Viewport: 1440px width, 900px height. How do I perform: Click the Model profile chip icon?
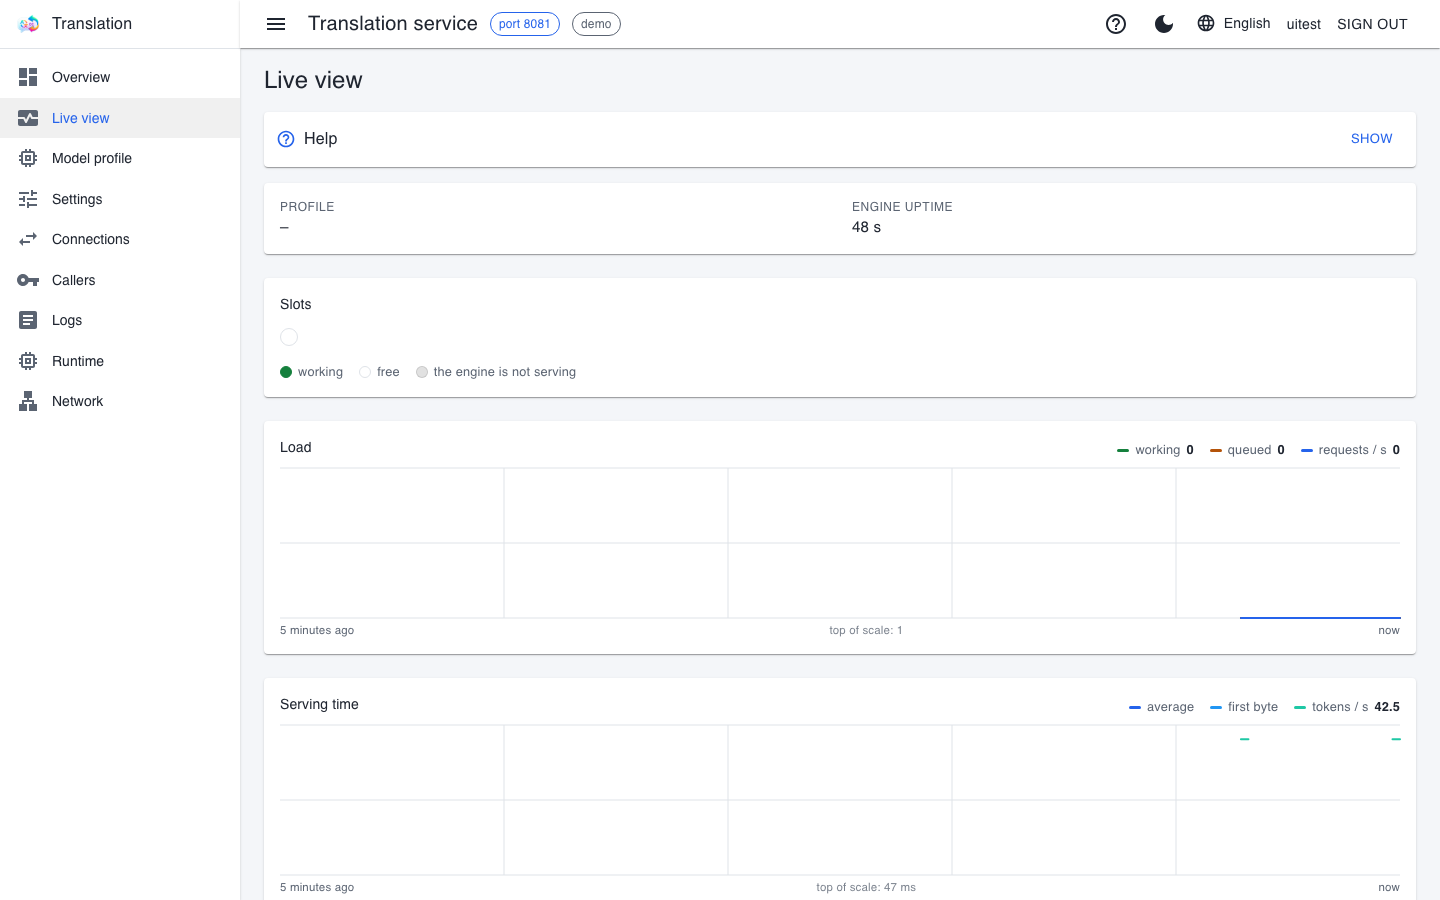(28, 158)
